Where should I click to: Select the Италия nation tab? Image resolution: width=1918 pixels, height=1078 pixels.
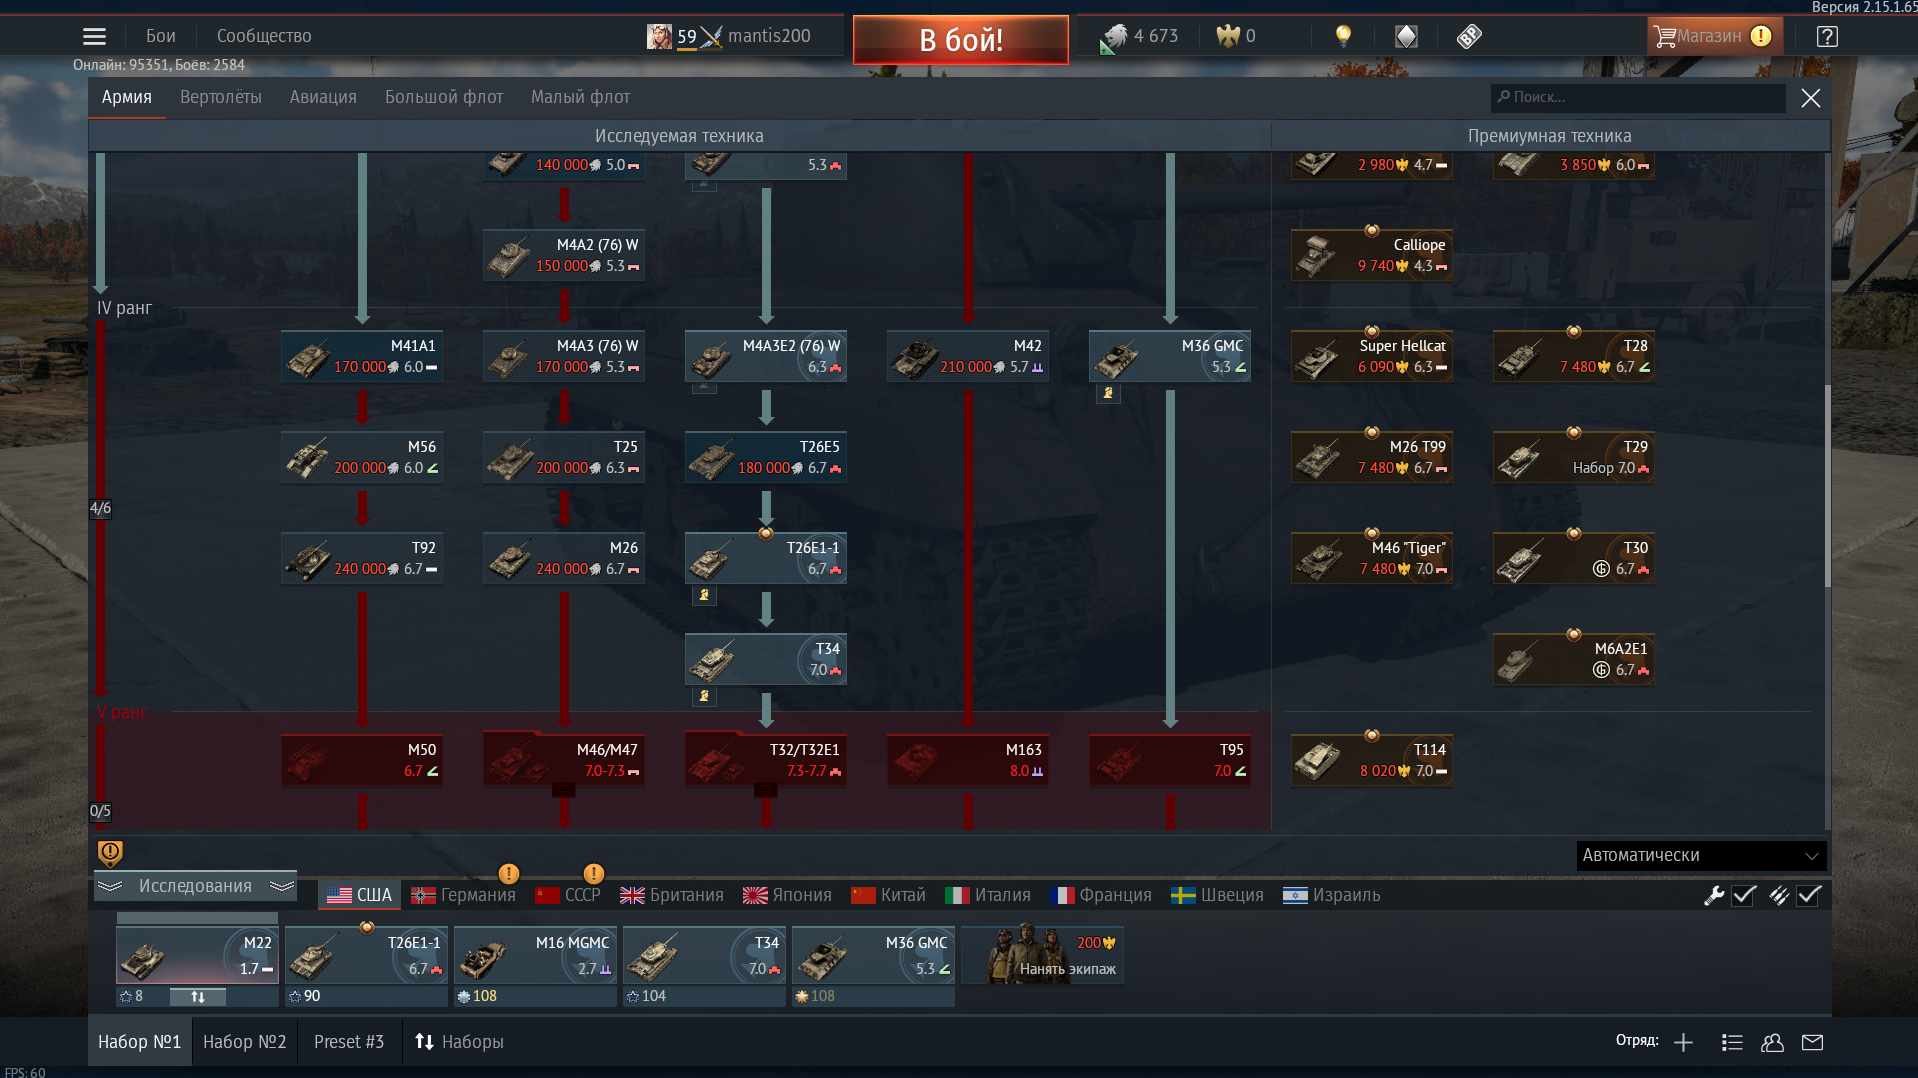coord(988,895)
